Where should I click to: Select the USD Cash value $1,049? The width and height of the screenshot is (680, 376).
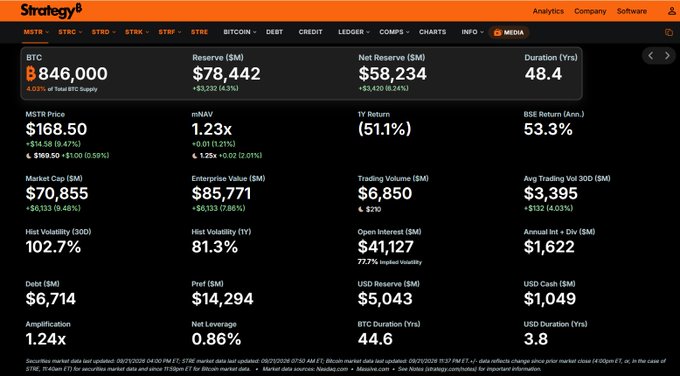point(550,299)
